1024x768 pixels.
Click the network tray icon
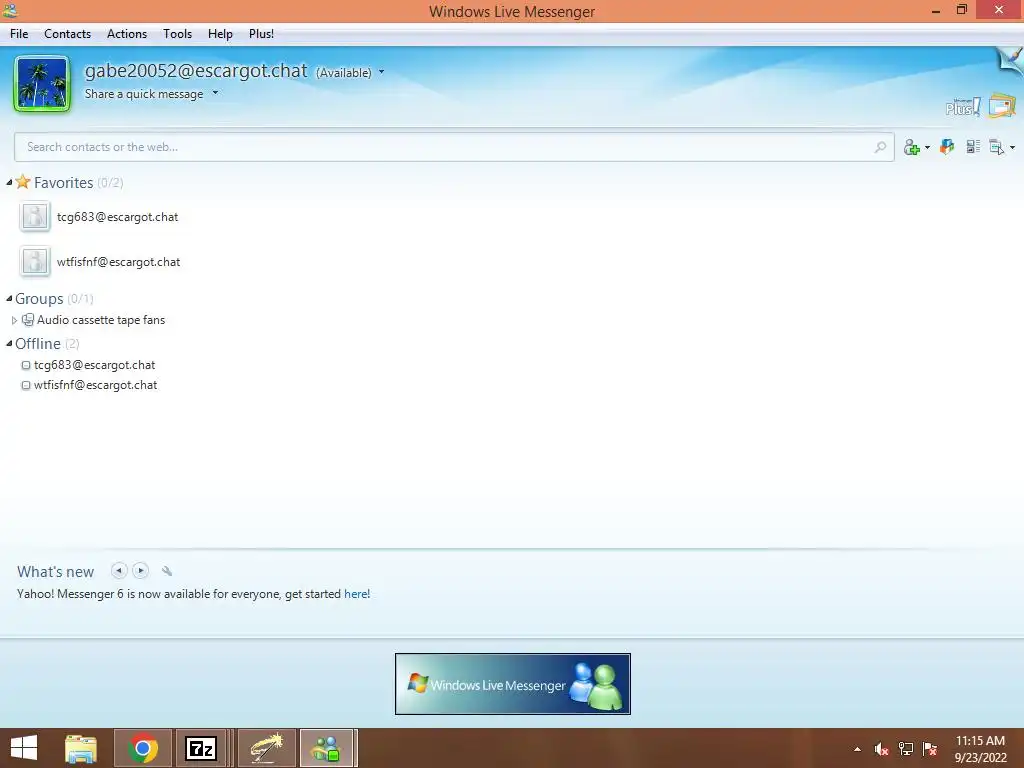pyautogui.click(x=906, y=749)
